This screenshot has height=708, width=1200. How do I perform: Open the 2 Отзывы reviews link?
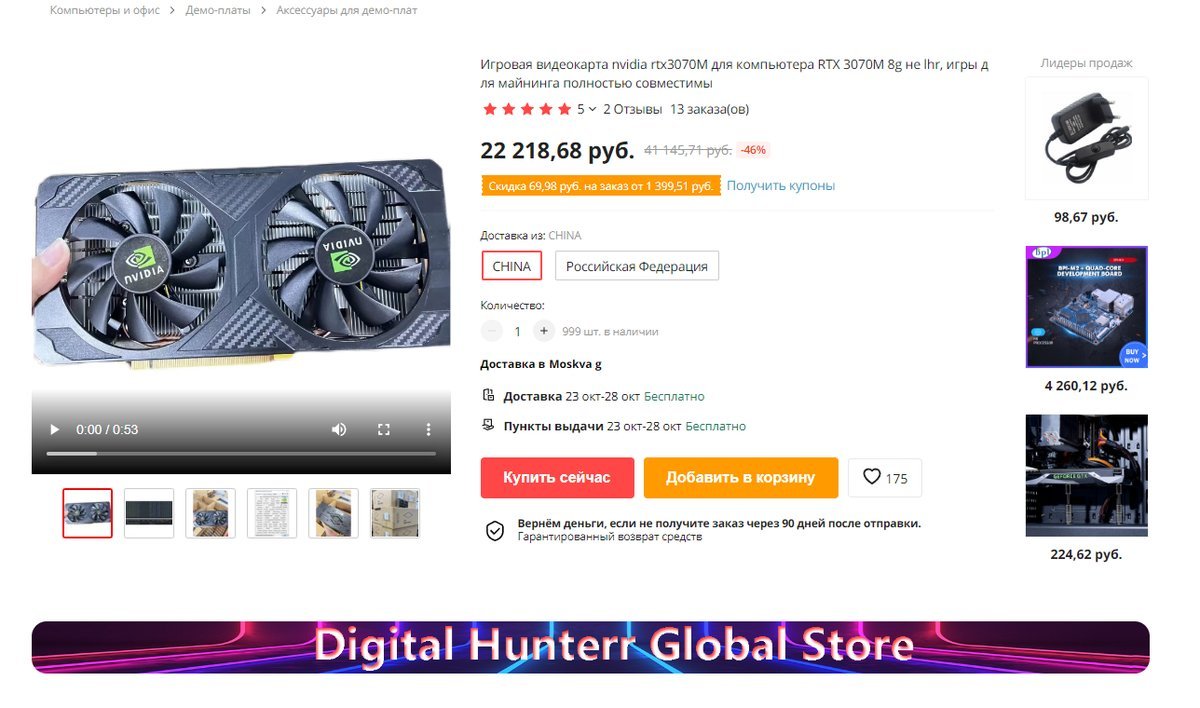[632, 109]
